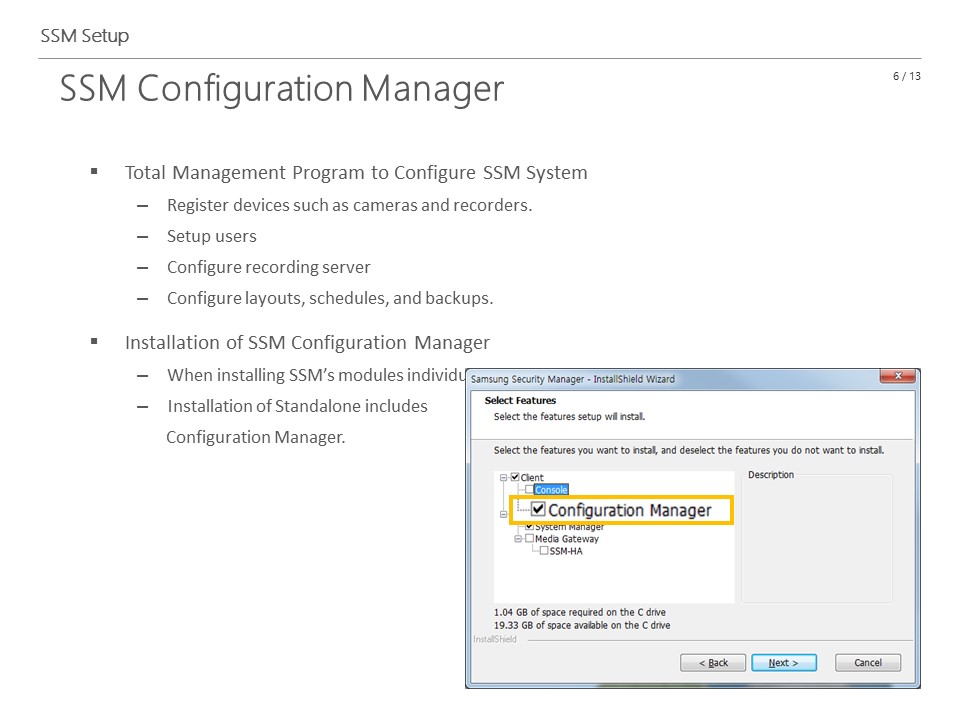This screenshot has width=960, height=720.
Task: Click 'Configure layouts, schedules, and backups.' line
Action: pos(330,298)
